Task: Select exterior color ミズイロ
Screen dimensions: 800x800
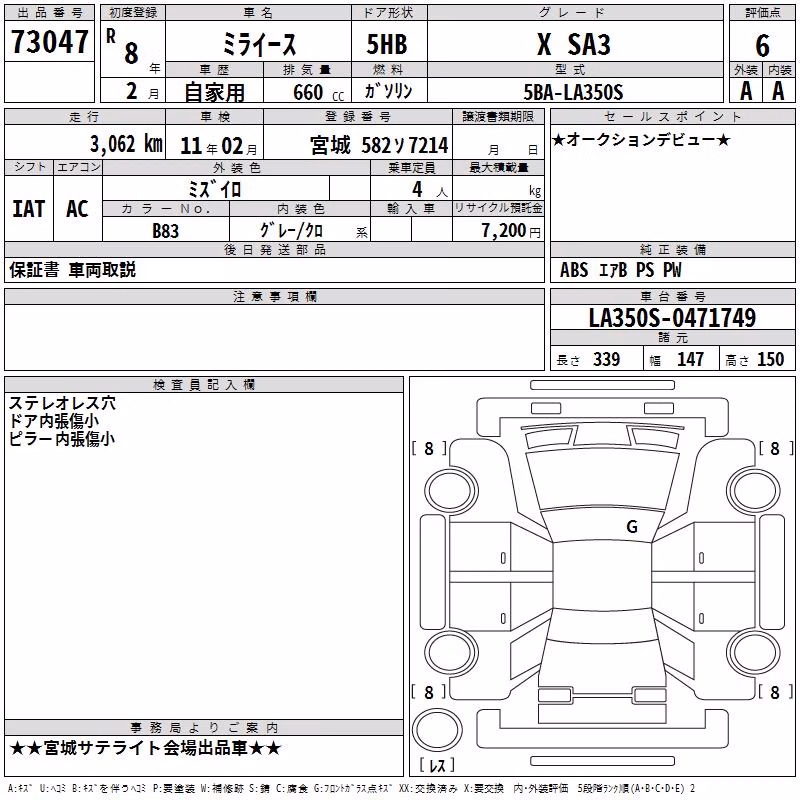Action: (x=214, y=189)
